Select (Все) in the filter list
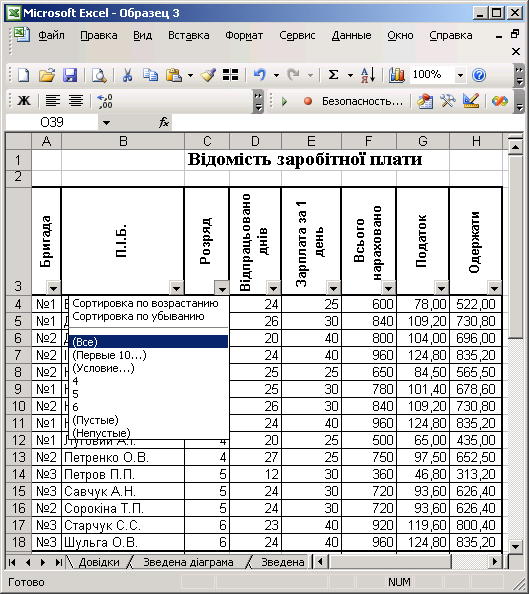The image size is (529, 594). tap(149, 342)
